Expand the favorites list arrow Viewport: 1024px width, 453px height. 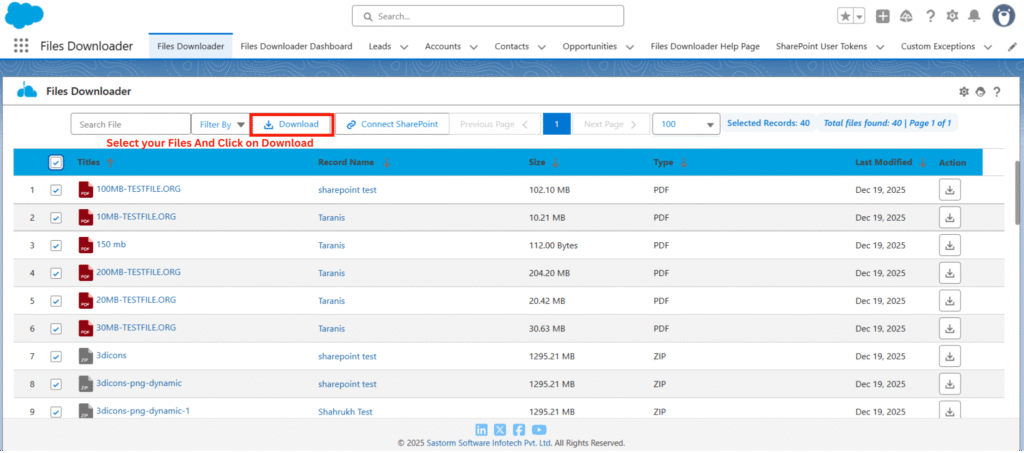pos(859,16)
